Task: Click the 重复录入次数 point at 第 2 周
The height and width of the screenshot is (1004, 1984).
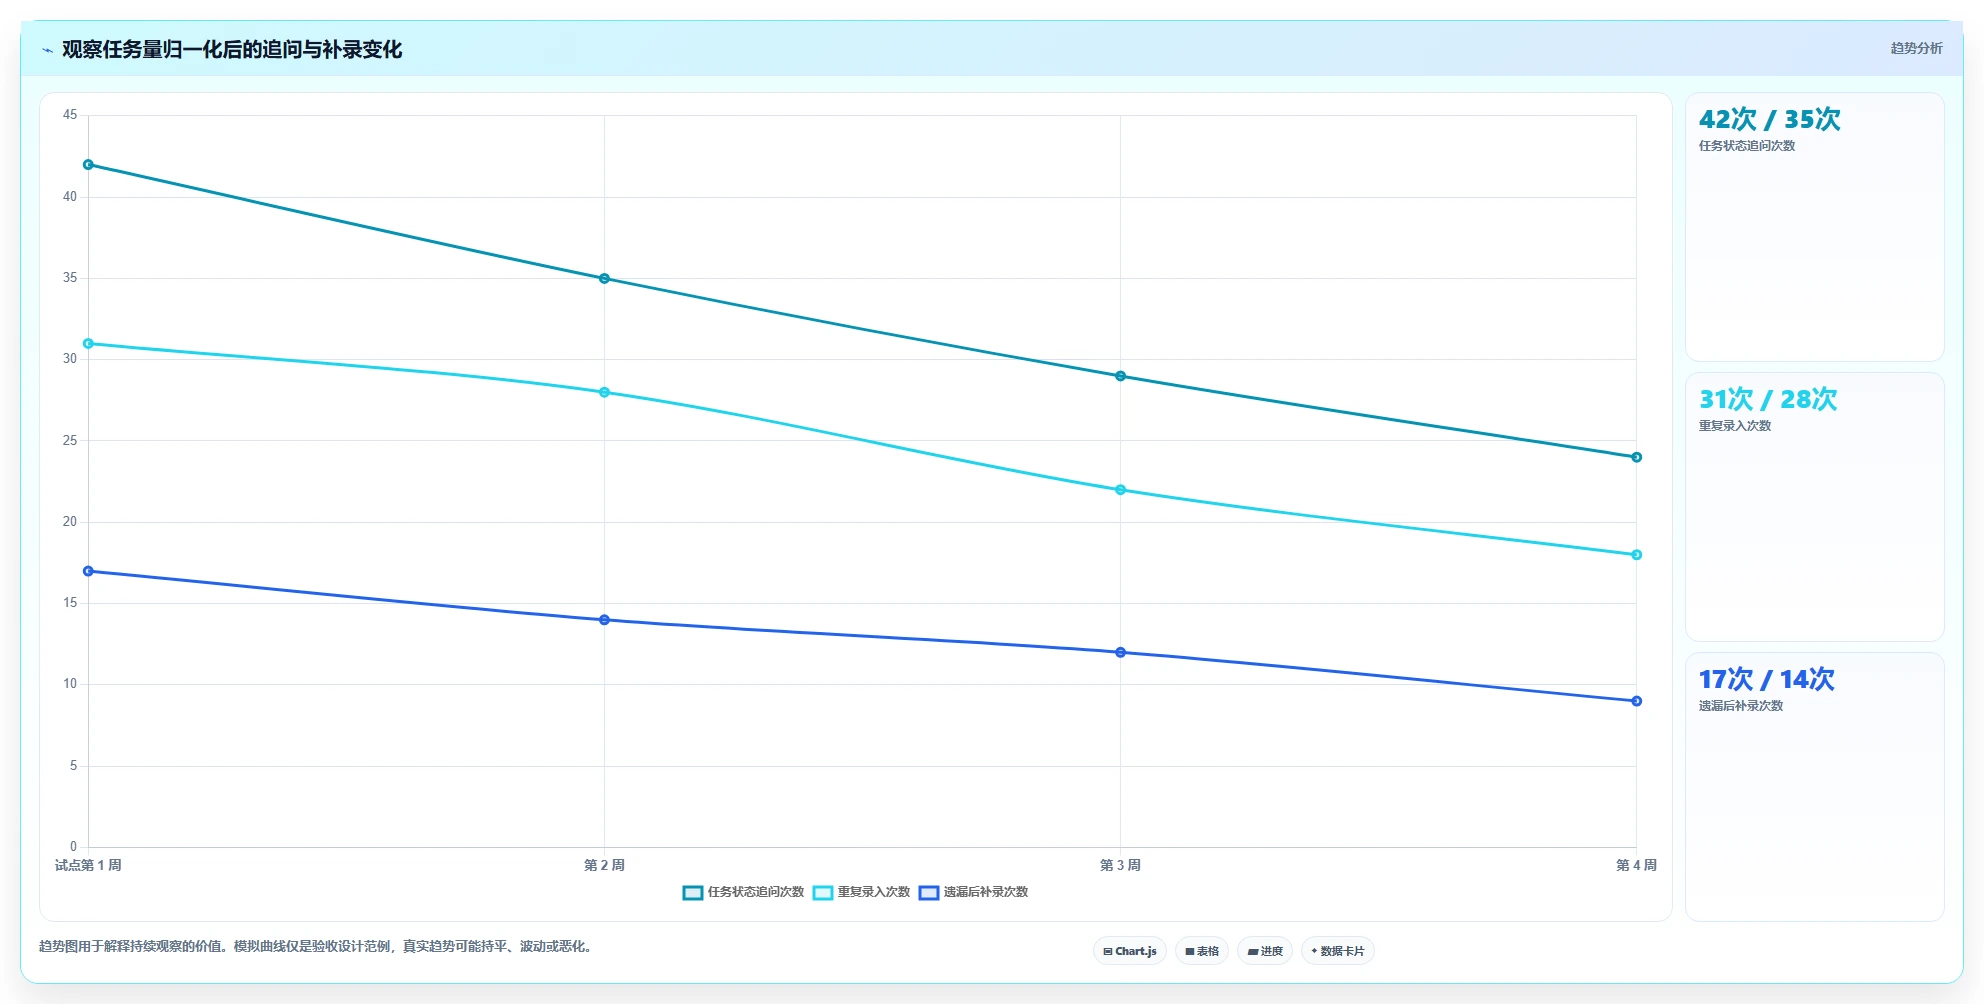Action: click(x=604, y=392)
